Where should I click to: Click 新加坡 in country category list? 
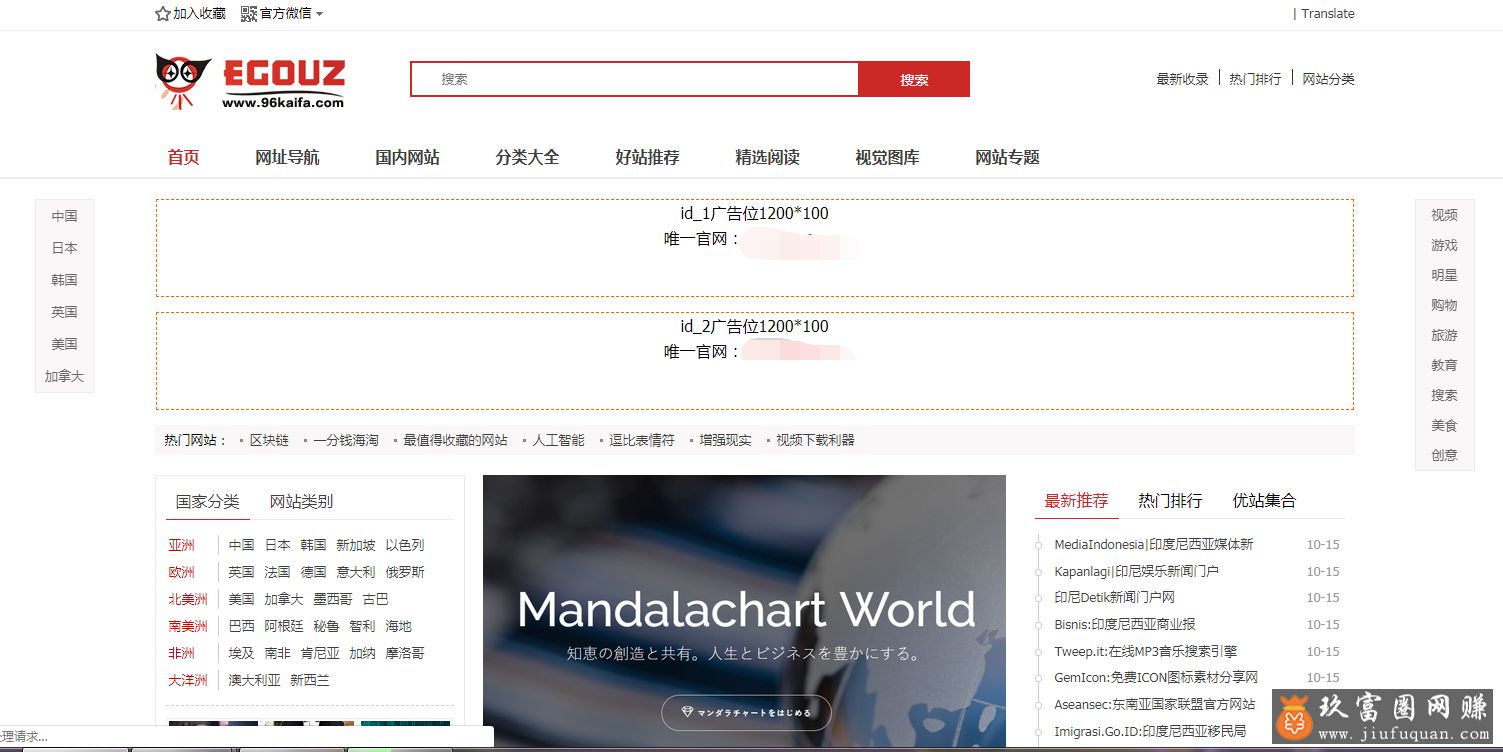(x=356, y=545)
